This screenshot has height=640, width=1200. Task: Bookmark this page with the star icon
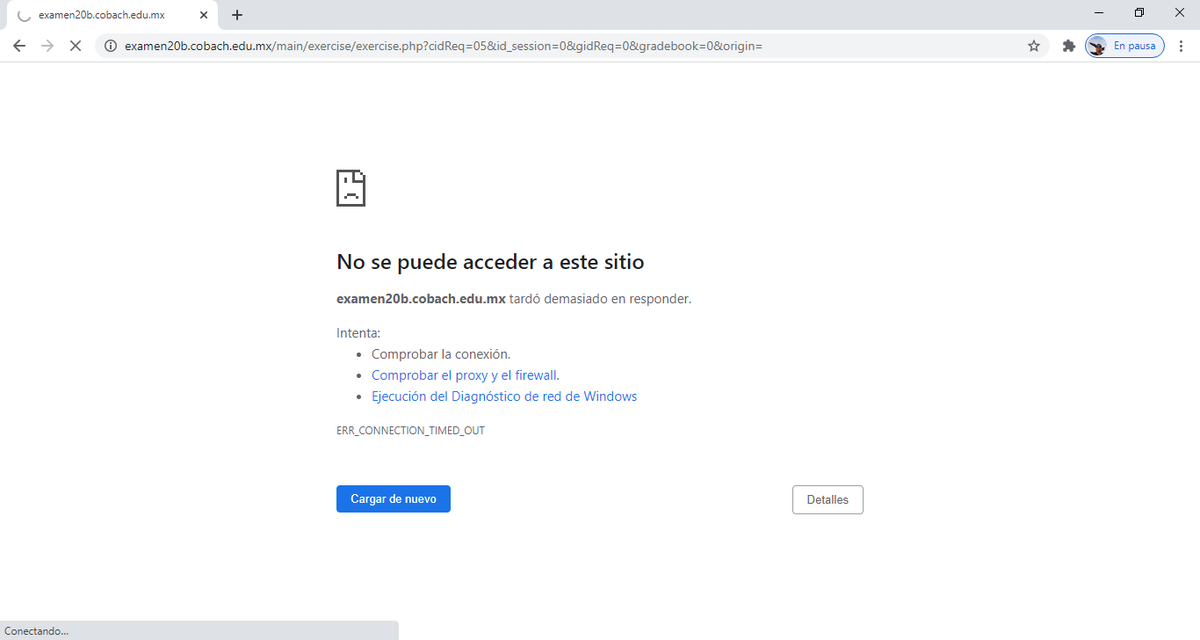tap(1034, 46)
